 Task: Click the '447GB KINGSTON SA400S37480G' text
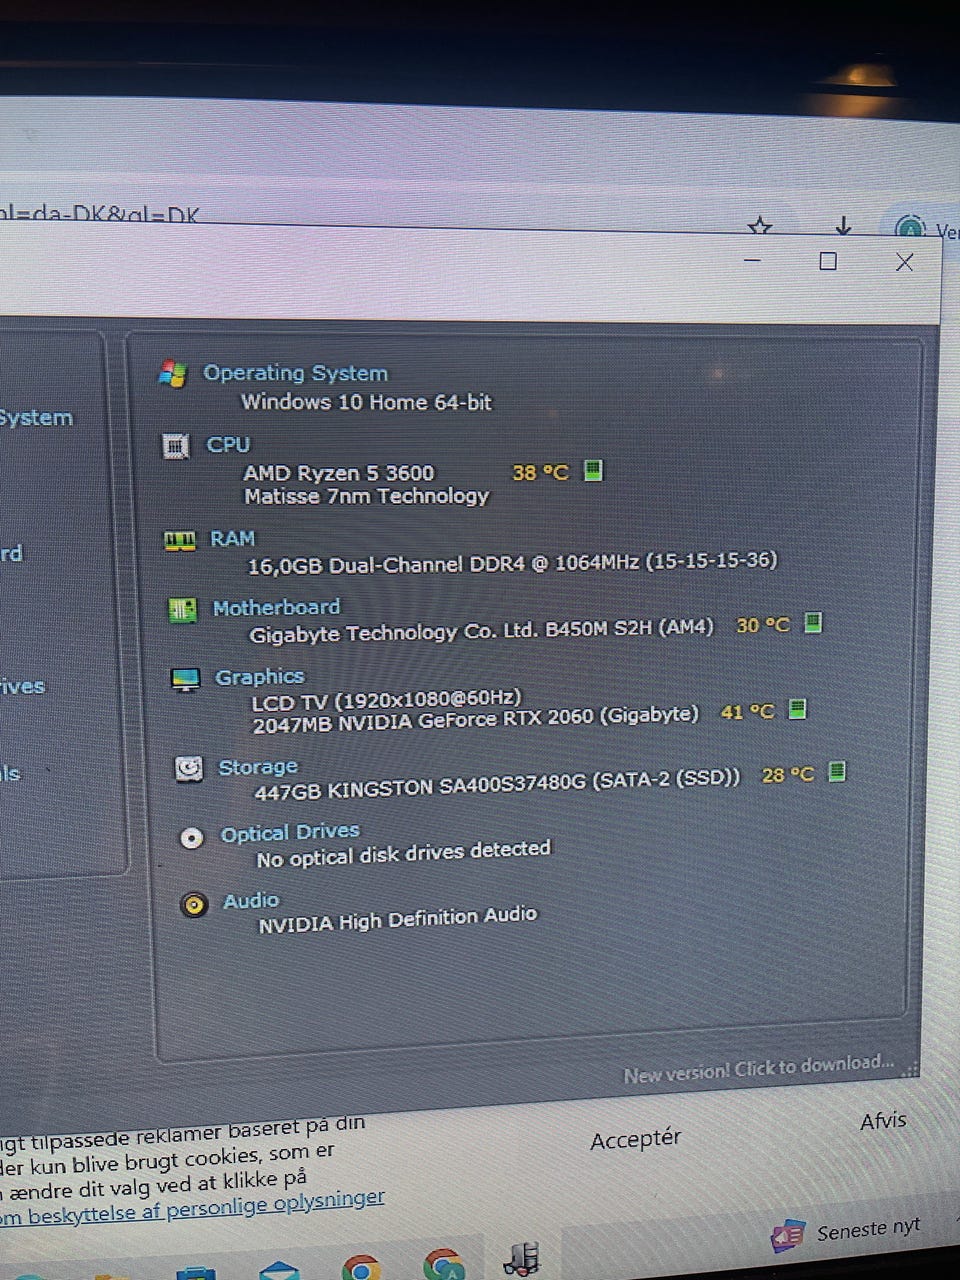420,788
